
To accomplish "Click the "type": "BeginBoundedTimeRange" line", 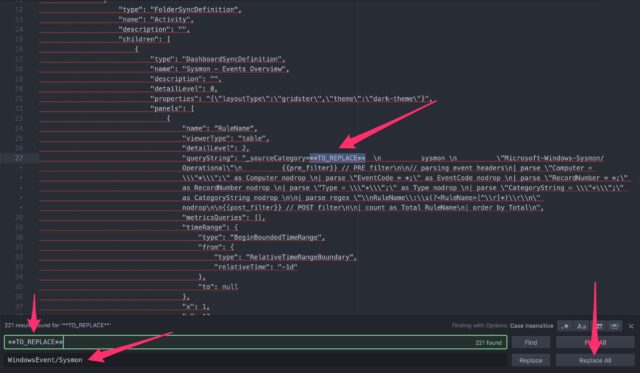I will (261, 237).
